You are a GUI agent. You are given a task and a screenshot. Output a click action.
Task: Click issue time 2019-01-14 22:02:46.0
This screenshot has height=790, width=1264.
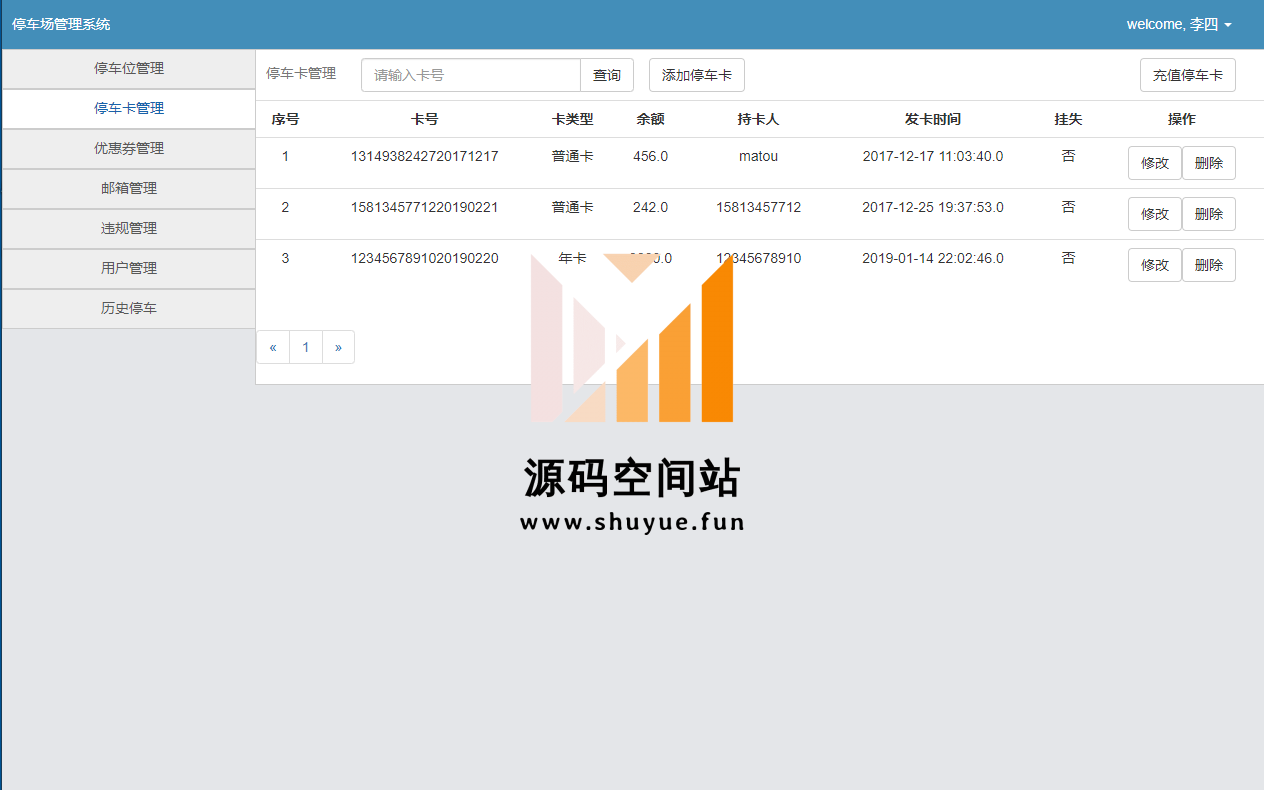933,258
